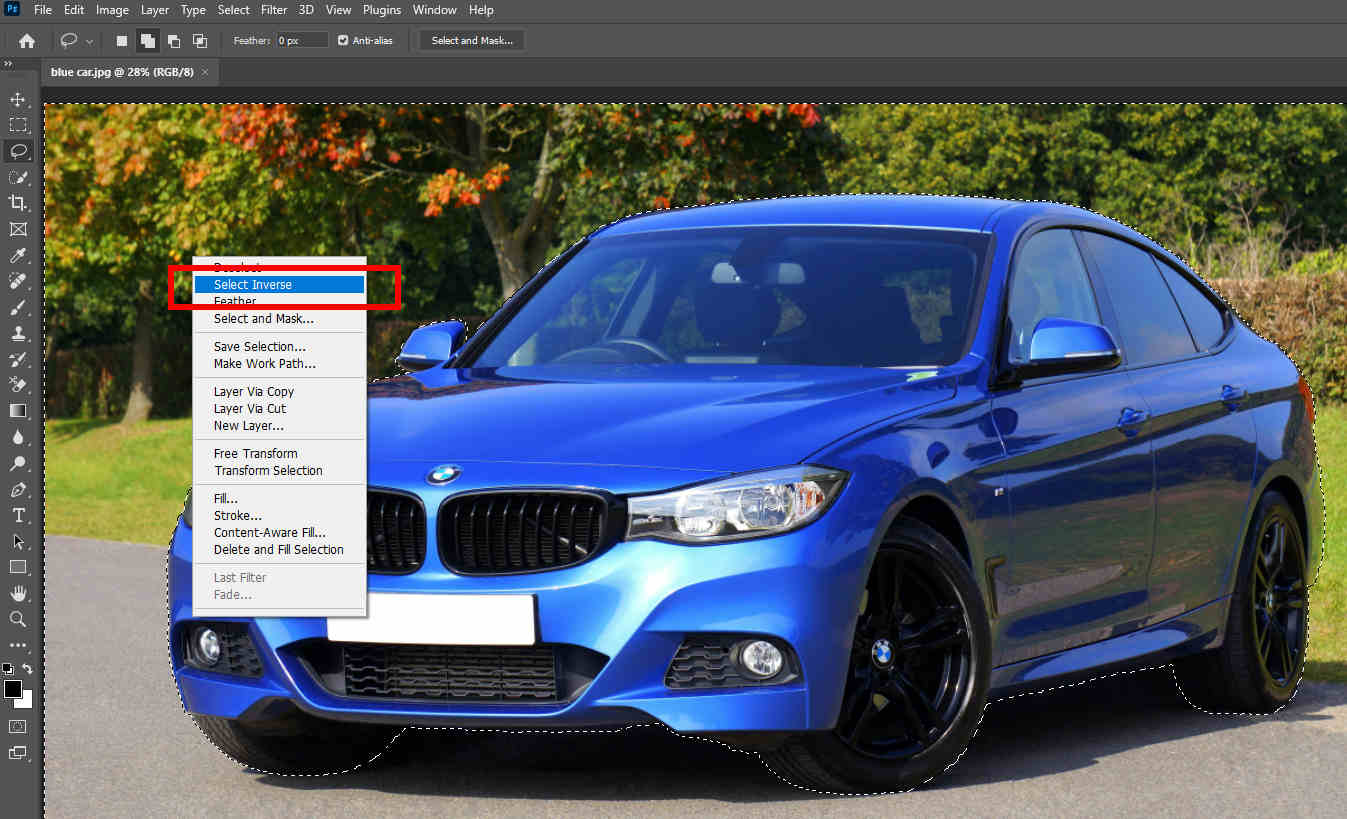Open the Window menu
Image resolution: width=1347 pixels, height=819 pixels.
tap(435, 10)
